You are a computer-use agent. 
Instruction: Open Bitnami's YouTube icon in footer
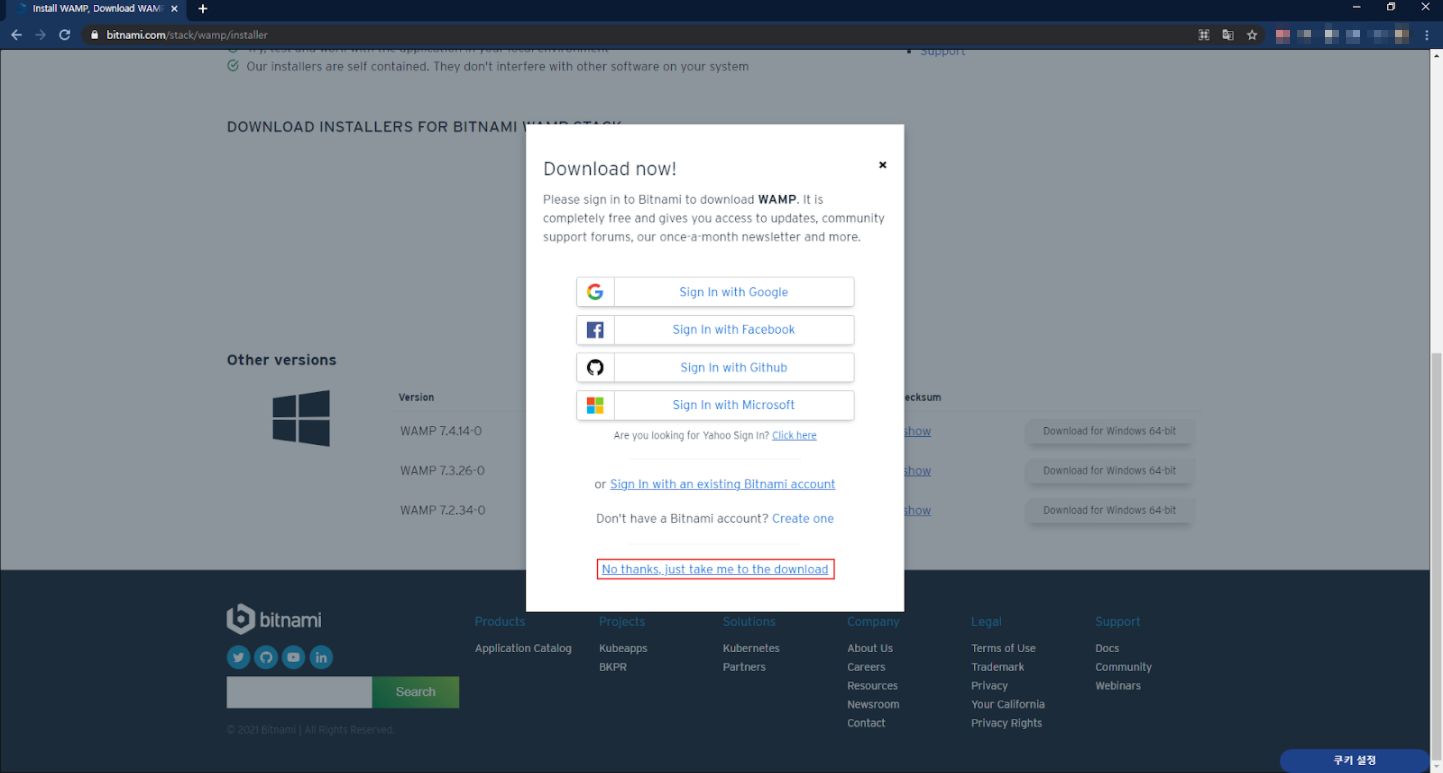293,657
